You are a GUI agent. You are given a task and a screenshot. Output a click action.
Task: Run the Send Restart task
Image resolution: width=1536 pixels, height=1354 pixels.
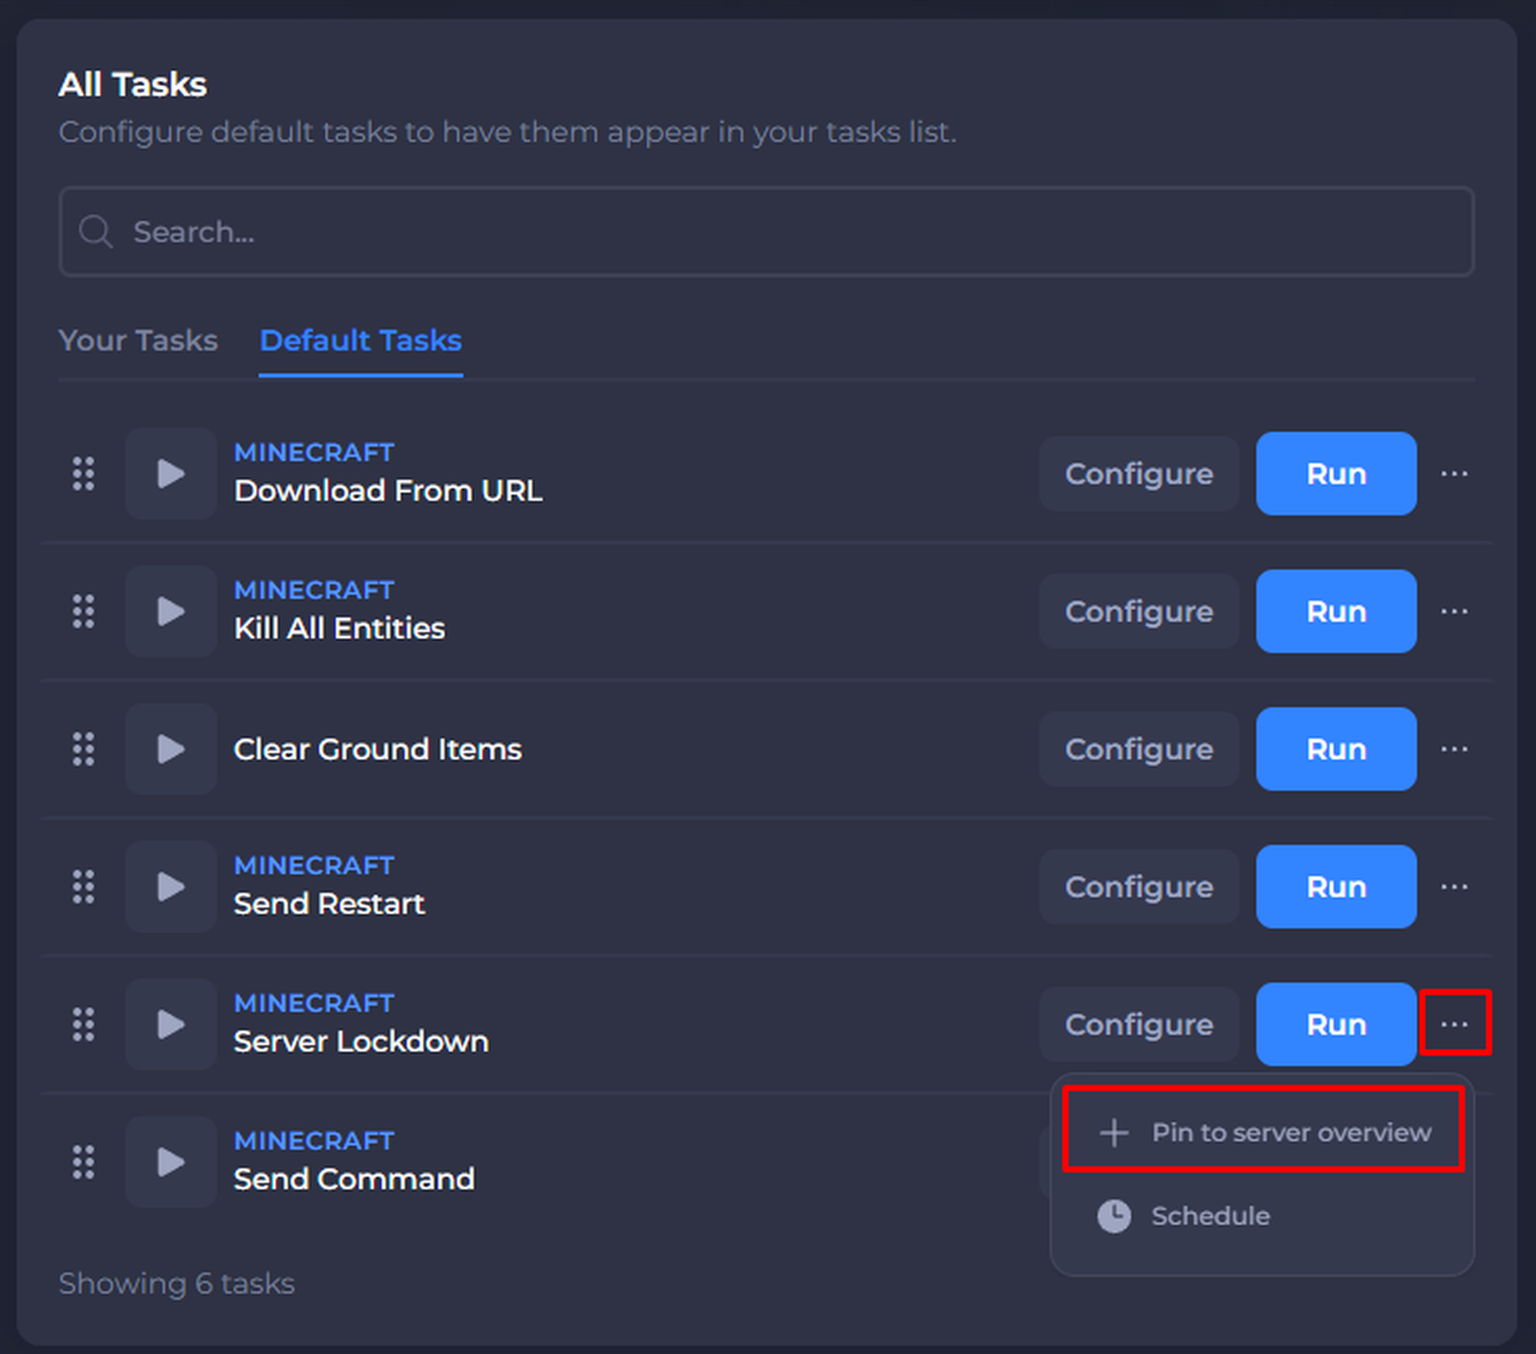tap(1336, 887)
